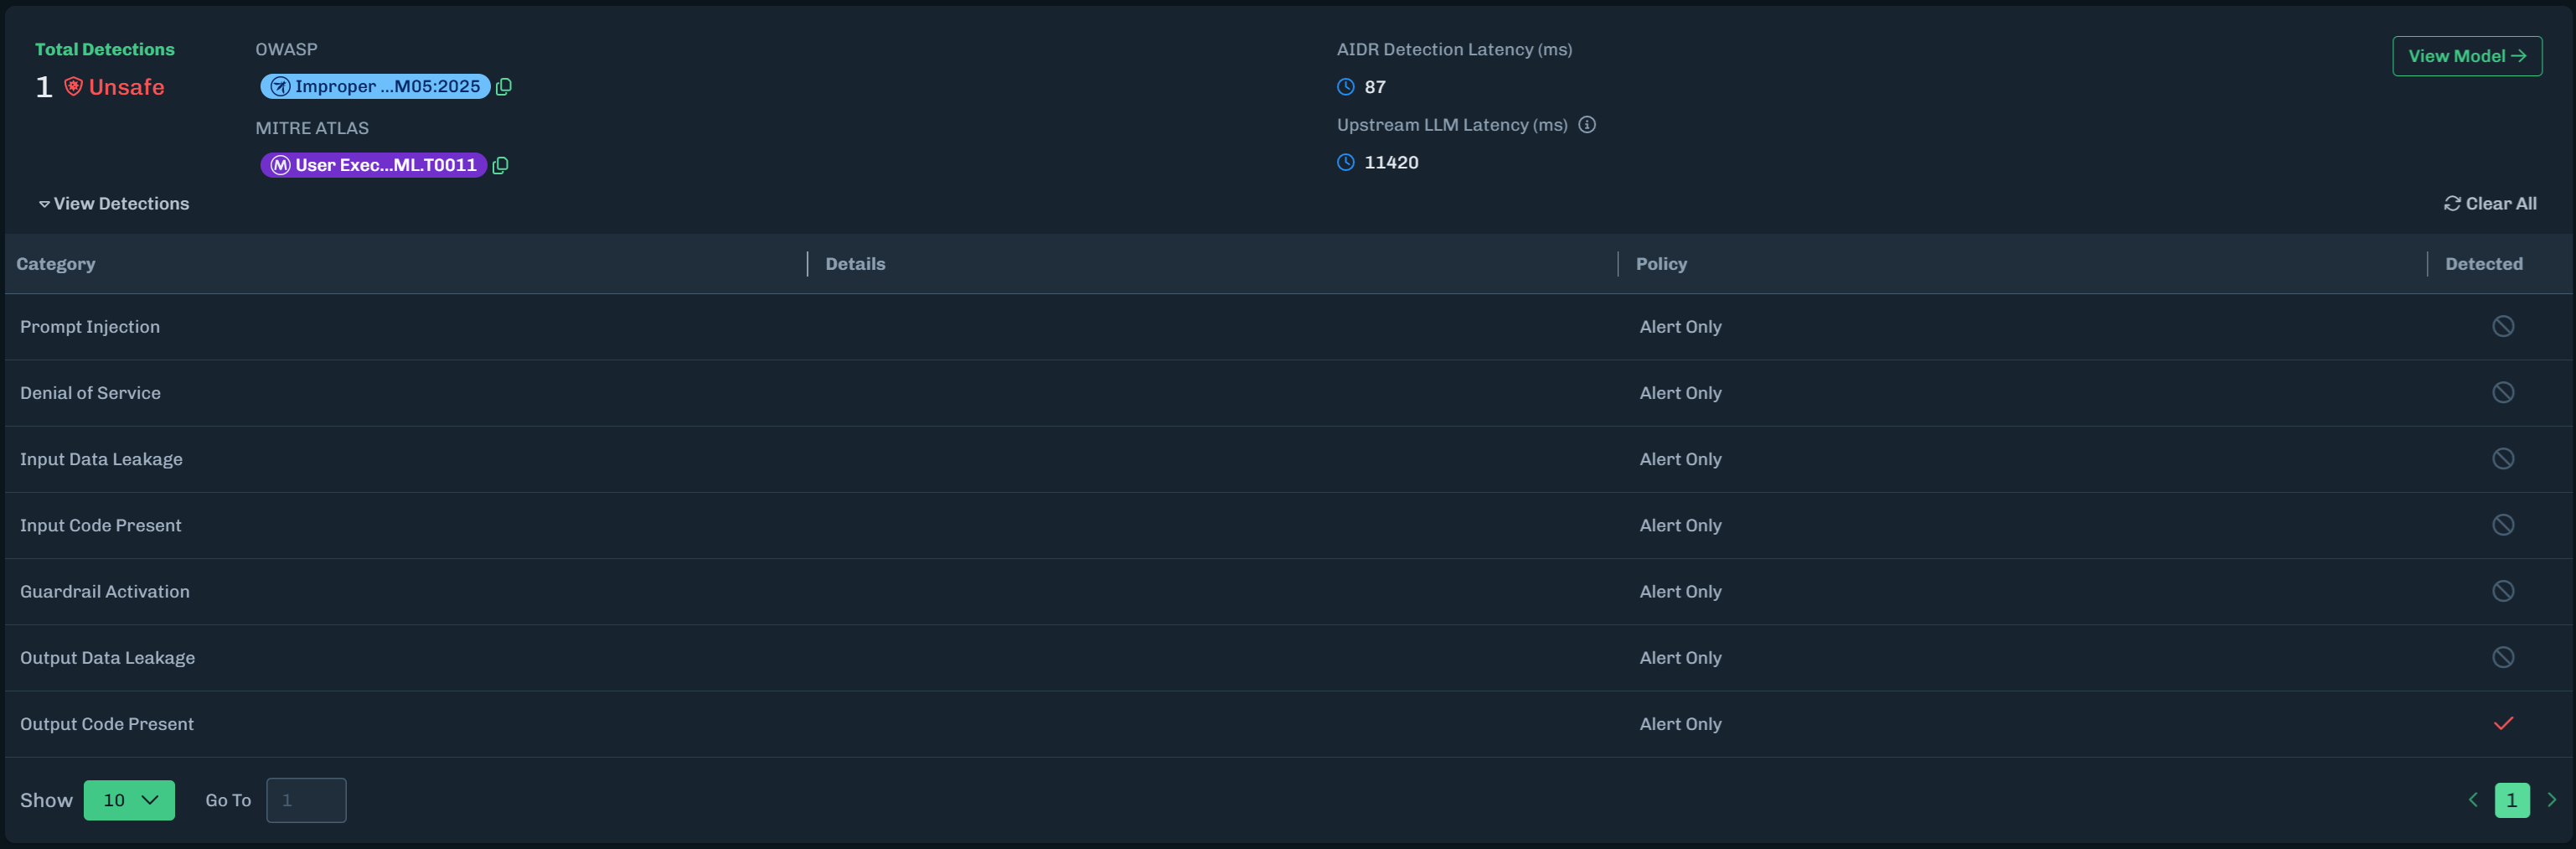Go to the previous page arrow
The width and height of the screenshot is (2576, 849).
[x=2473, y=800]
